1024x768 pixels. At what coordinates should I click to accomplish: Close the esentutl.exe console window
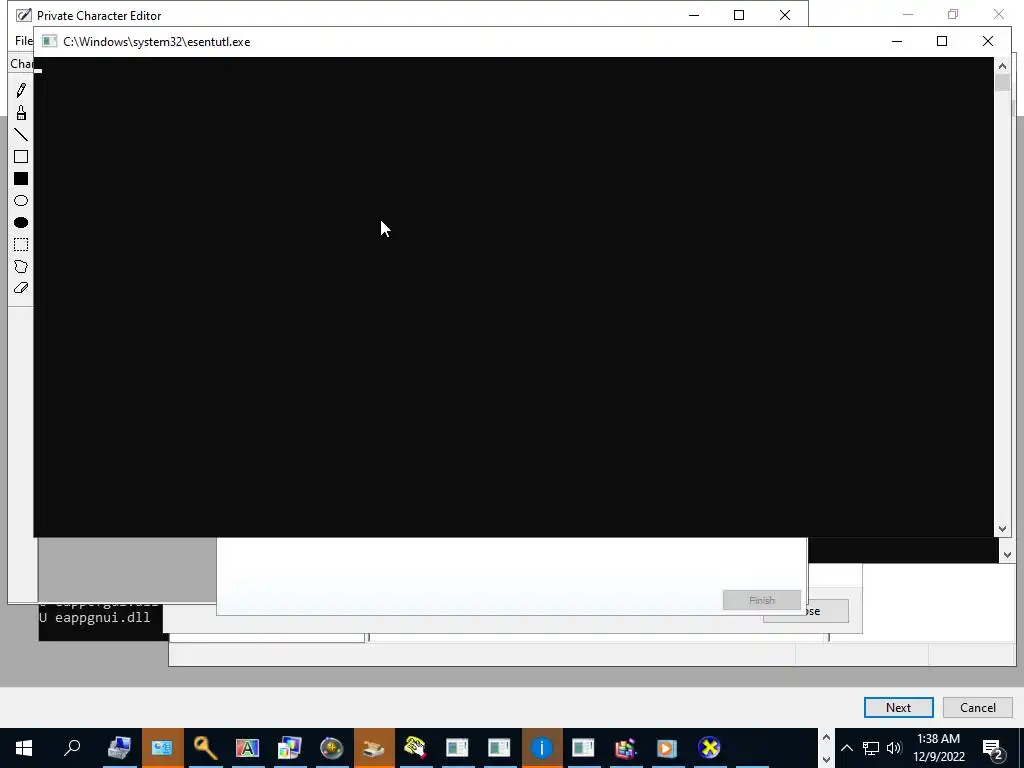coord(987,41)
